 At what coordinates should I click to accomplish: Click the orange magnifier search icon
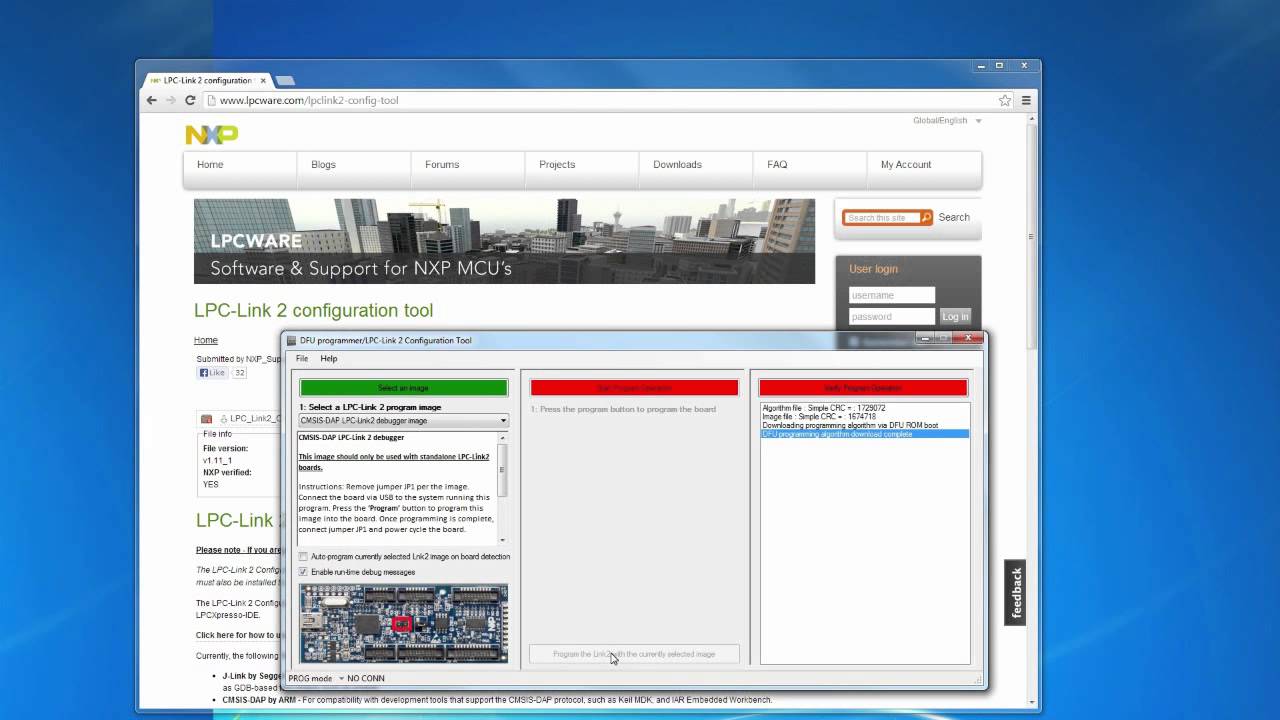point(926,217)
